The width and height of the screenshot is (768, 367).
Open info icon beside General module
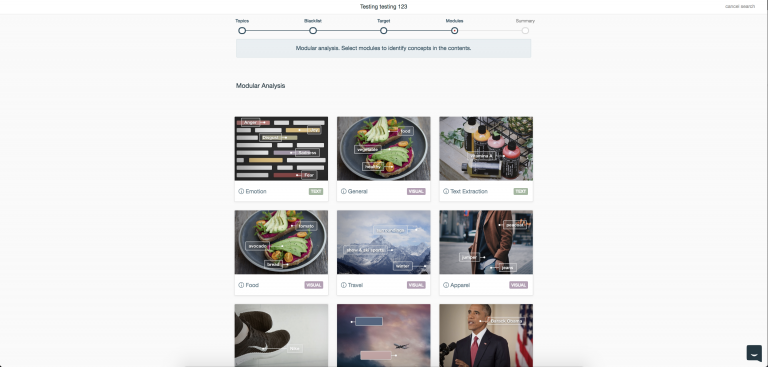[x=343, y=192]
